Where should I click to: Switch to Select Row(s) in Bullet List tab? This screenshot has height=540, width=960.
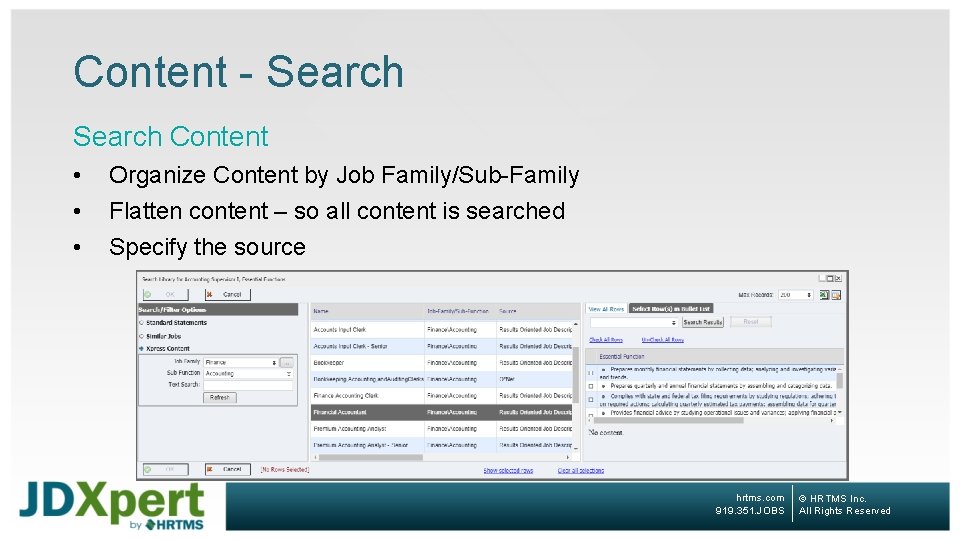(671, 309)
